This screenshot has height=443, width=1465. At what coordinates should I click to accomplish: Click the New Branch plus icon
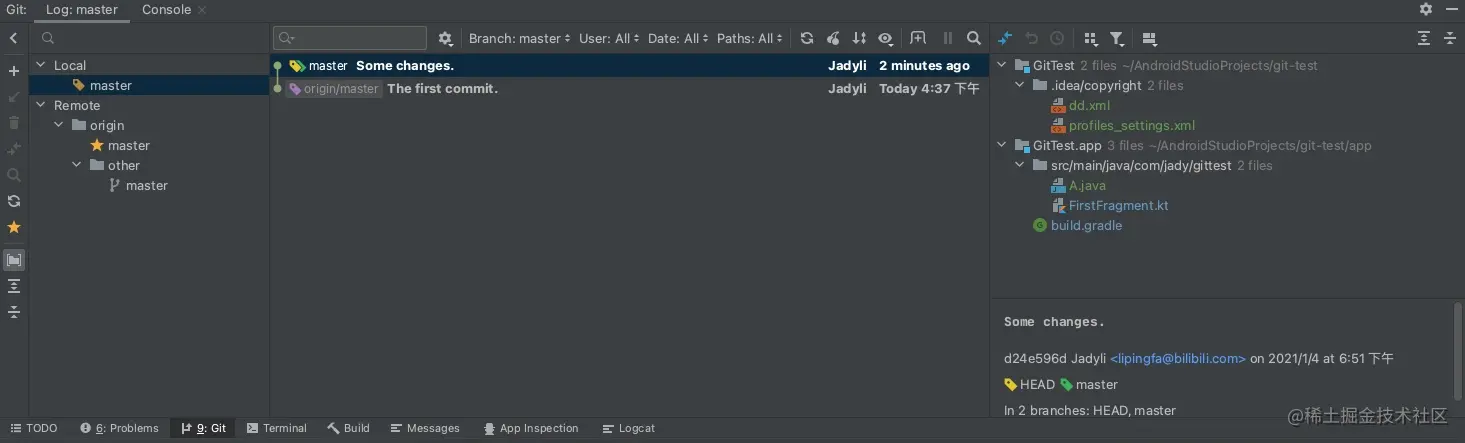pyautogui.click(x=14, y=71)
